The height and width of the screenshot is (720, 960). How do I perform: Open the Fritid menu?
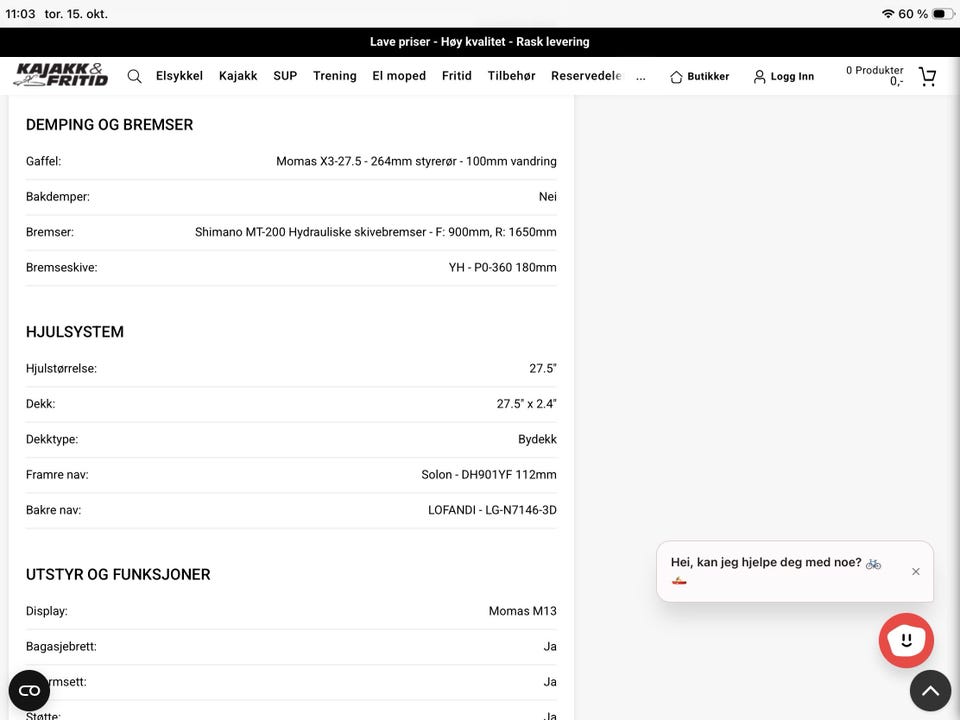click(456, 76)
